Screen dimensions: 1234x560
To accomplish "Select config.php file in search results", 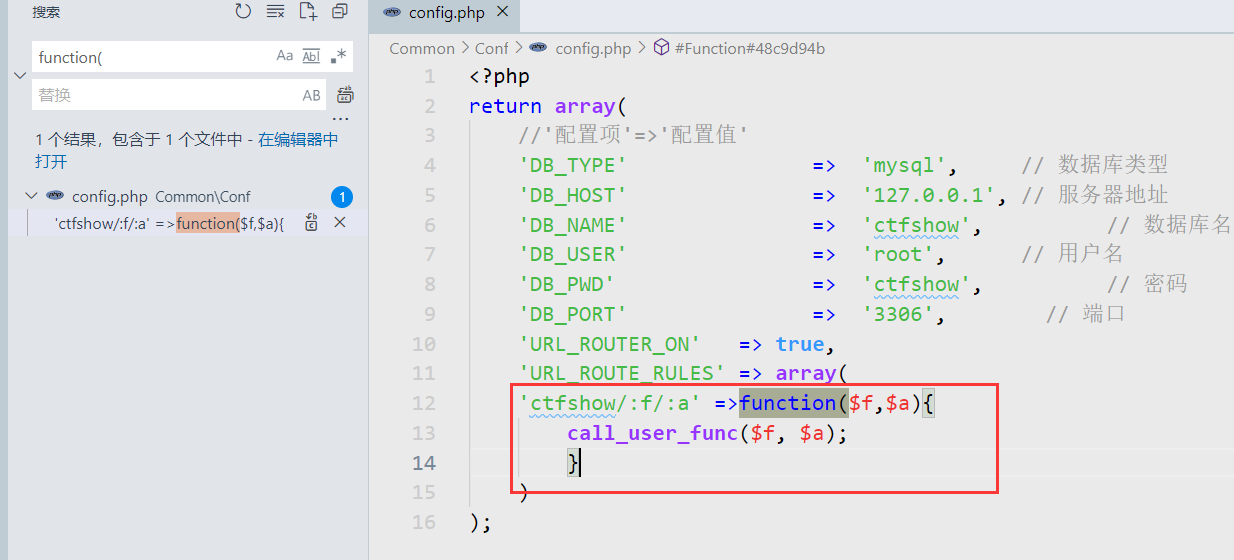I will [x=109, y=196].
